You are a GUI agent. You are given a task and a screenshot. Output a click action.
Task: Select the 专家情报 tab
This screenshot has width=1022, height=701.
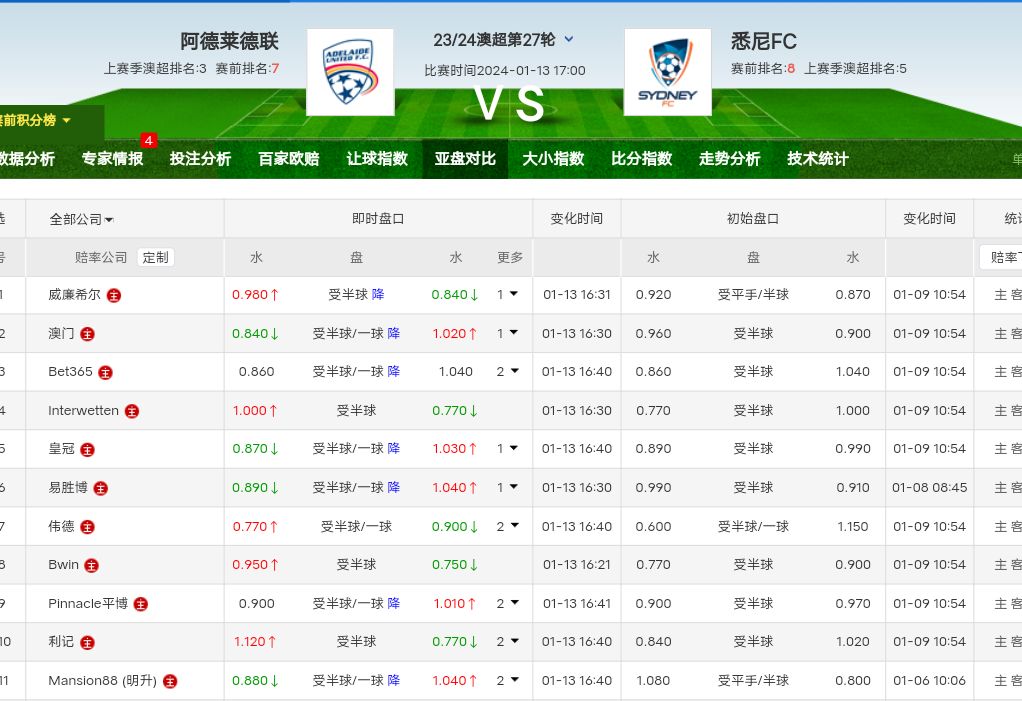(112, 159)
